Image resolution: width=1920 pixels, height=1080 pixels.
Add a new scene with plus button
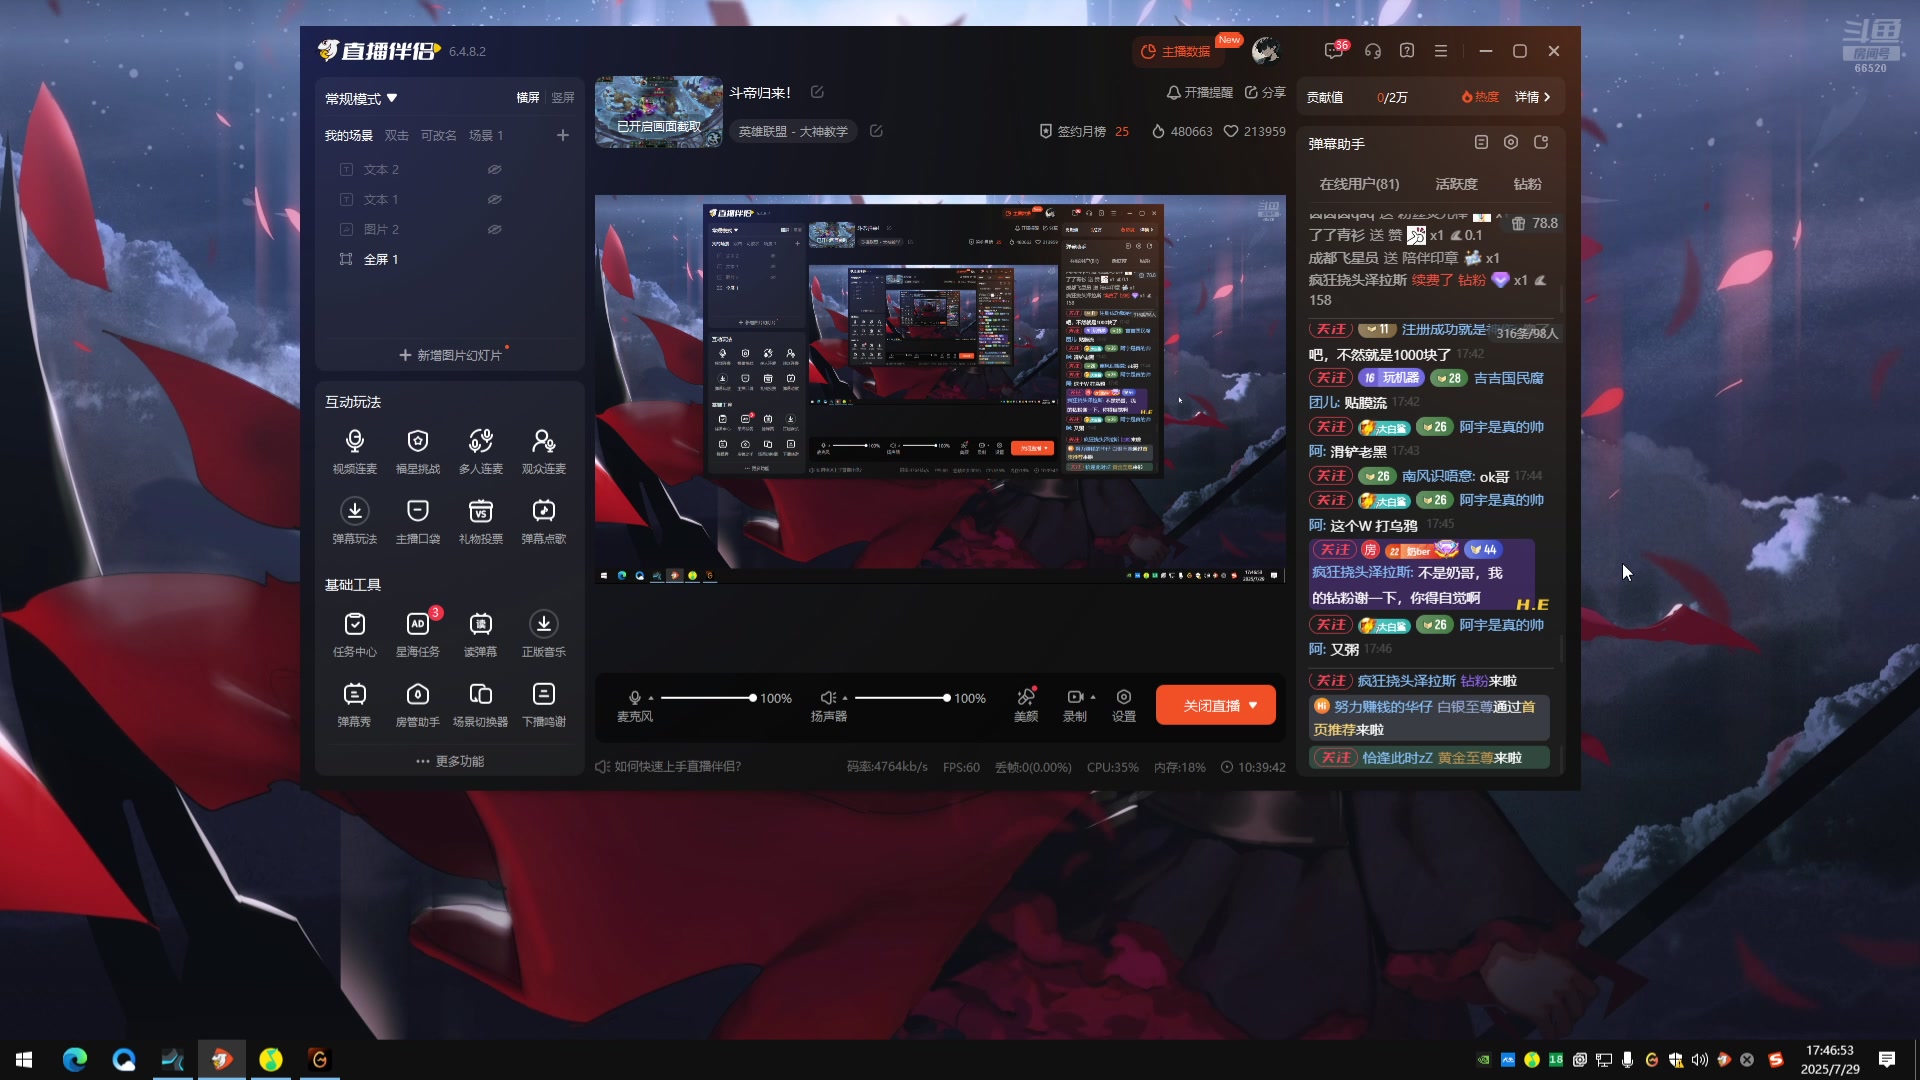pos(563,136)
